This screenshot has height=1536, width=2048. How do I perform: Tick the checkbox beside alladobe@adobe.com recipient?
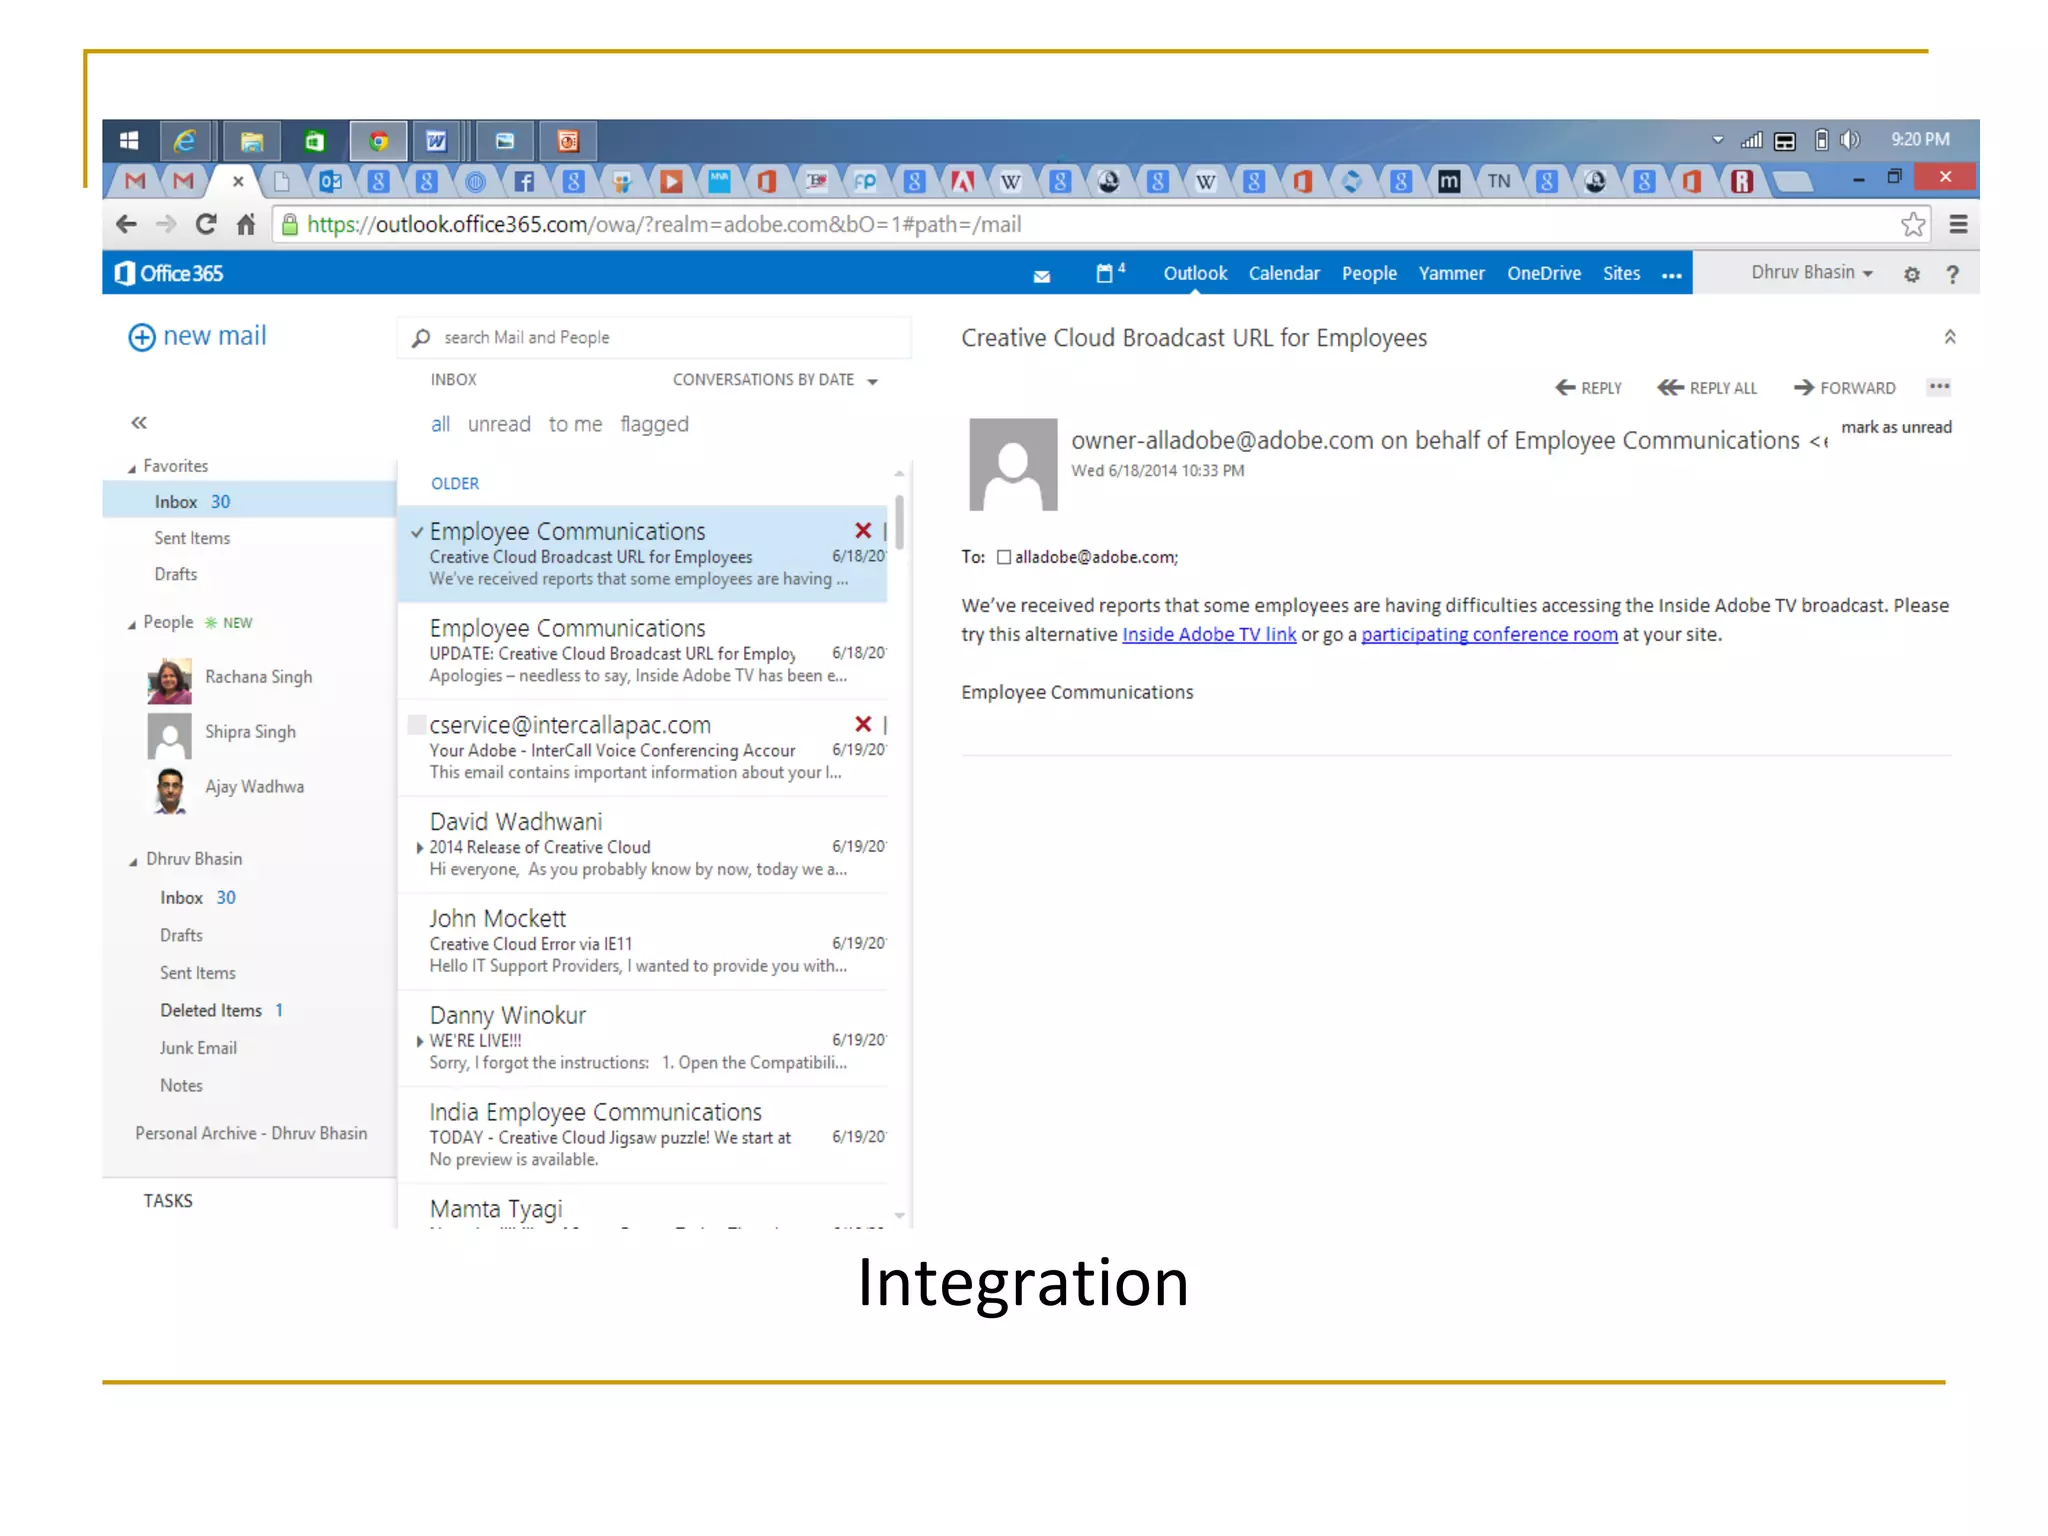pyautogui.click(x=1004, y=558)
